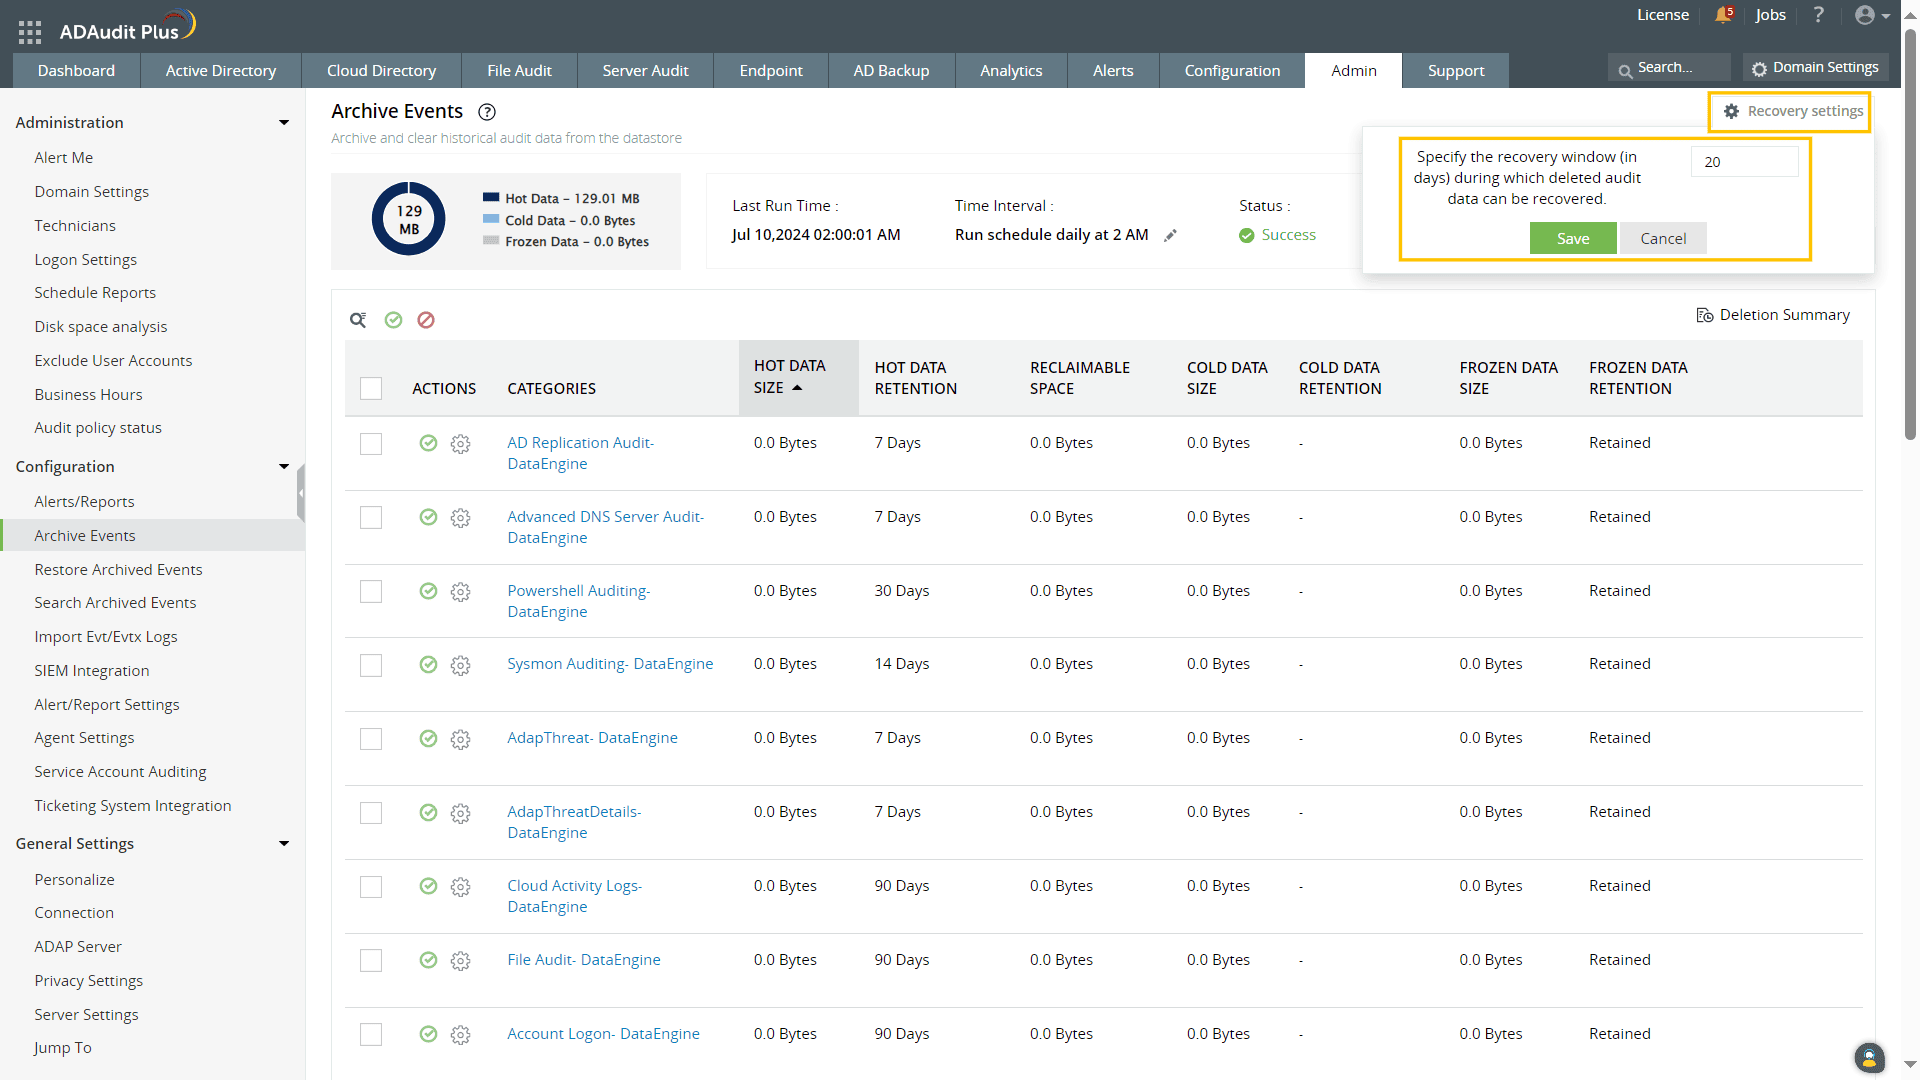Tick the select-all checkbox in table header
The width and height of the screenshot is (1920, 1080).
click(371, 389)
